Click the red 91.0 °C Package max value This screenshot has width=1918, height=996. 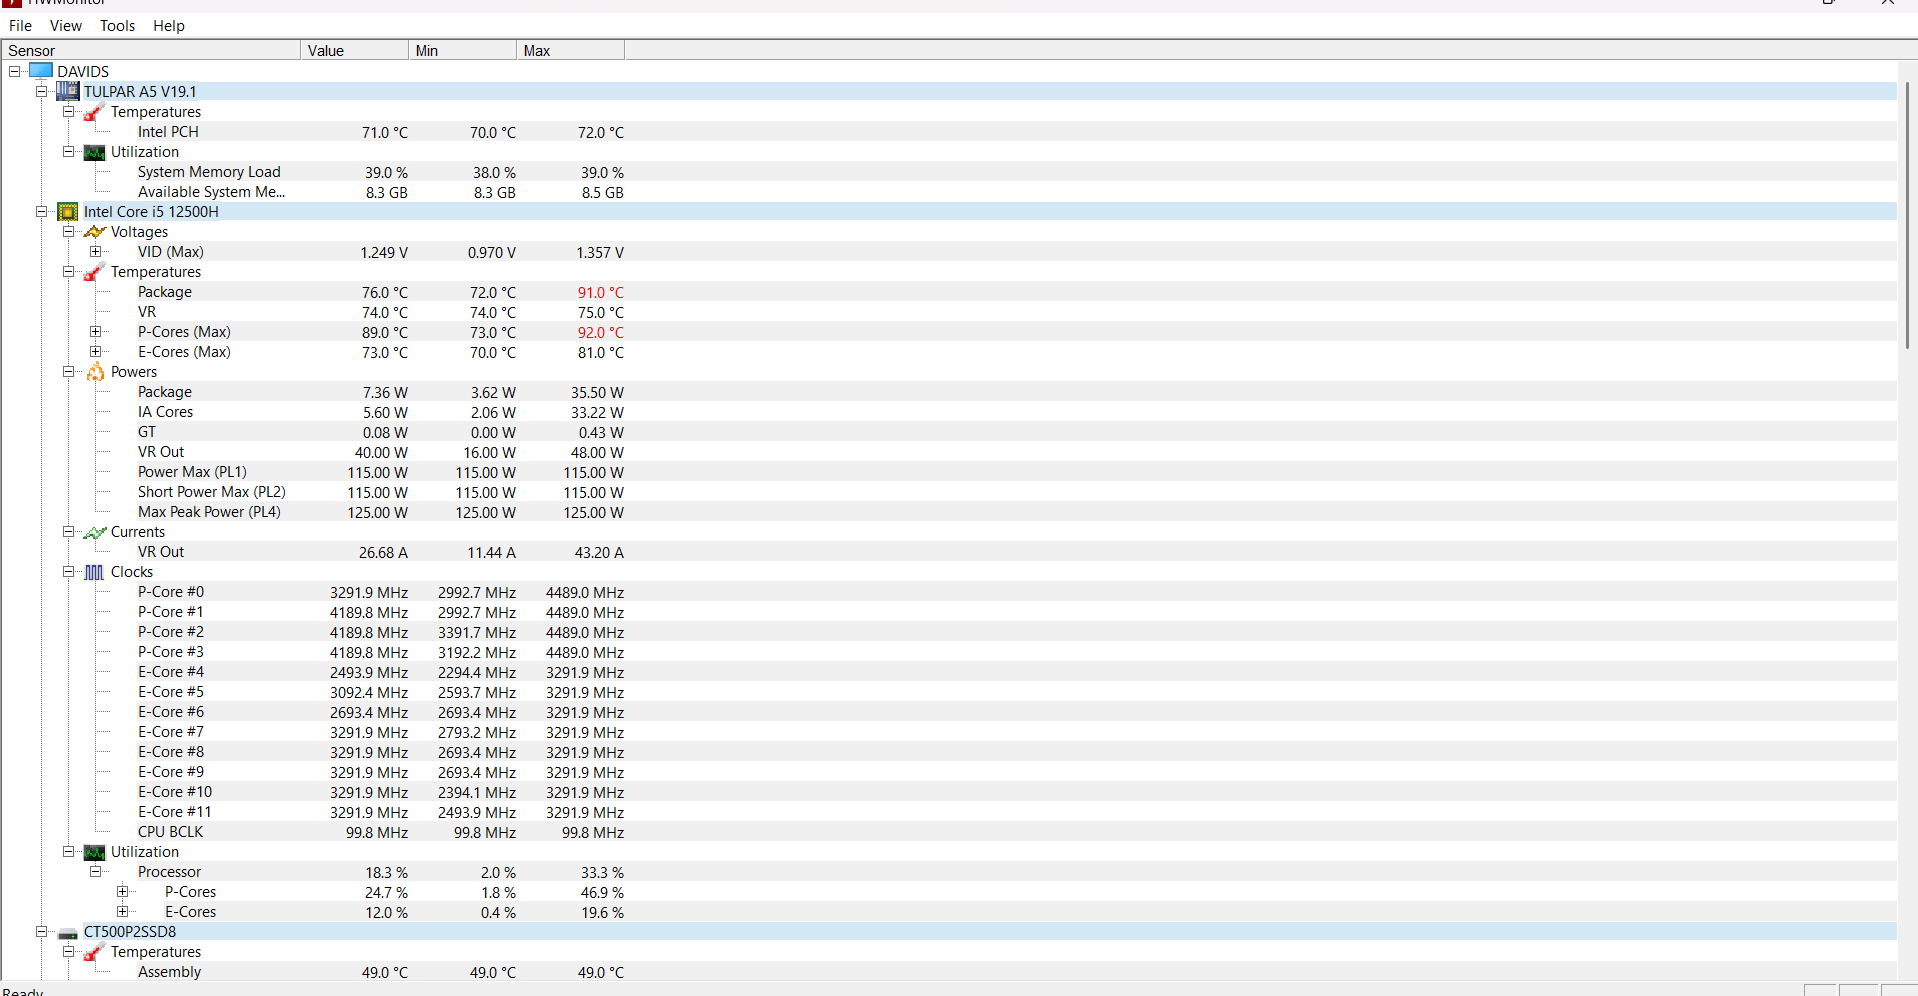click(600, 293)
